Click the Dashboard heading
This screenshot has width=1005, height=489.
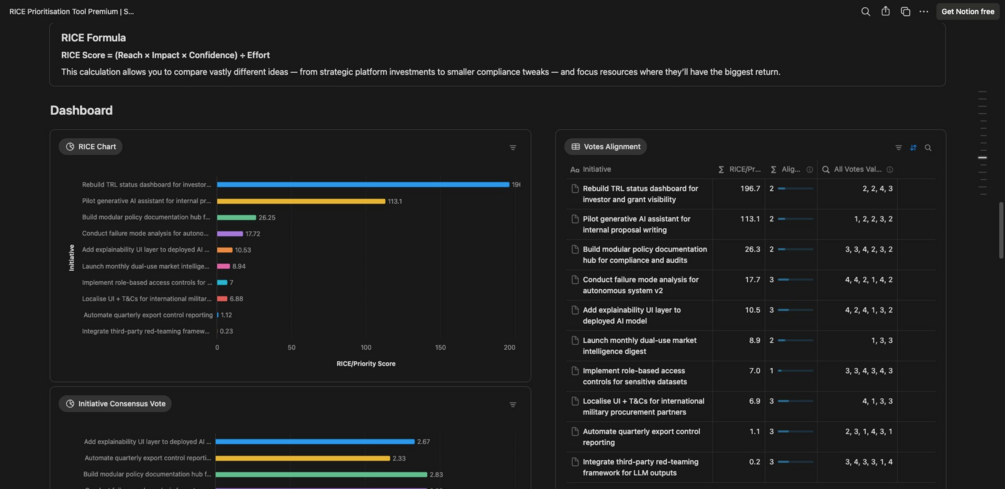click(81, 110)
